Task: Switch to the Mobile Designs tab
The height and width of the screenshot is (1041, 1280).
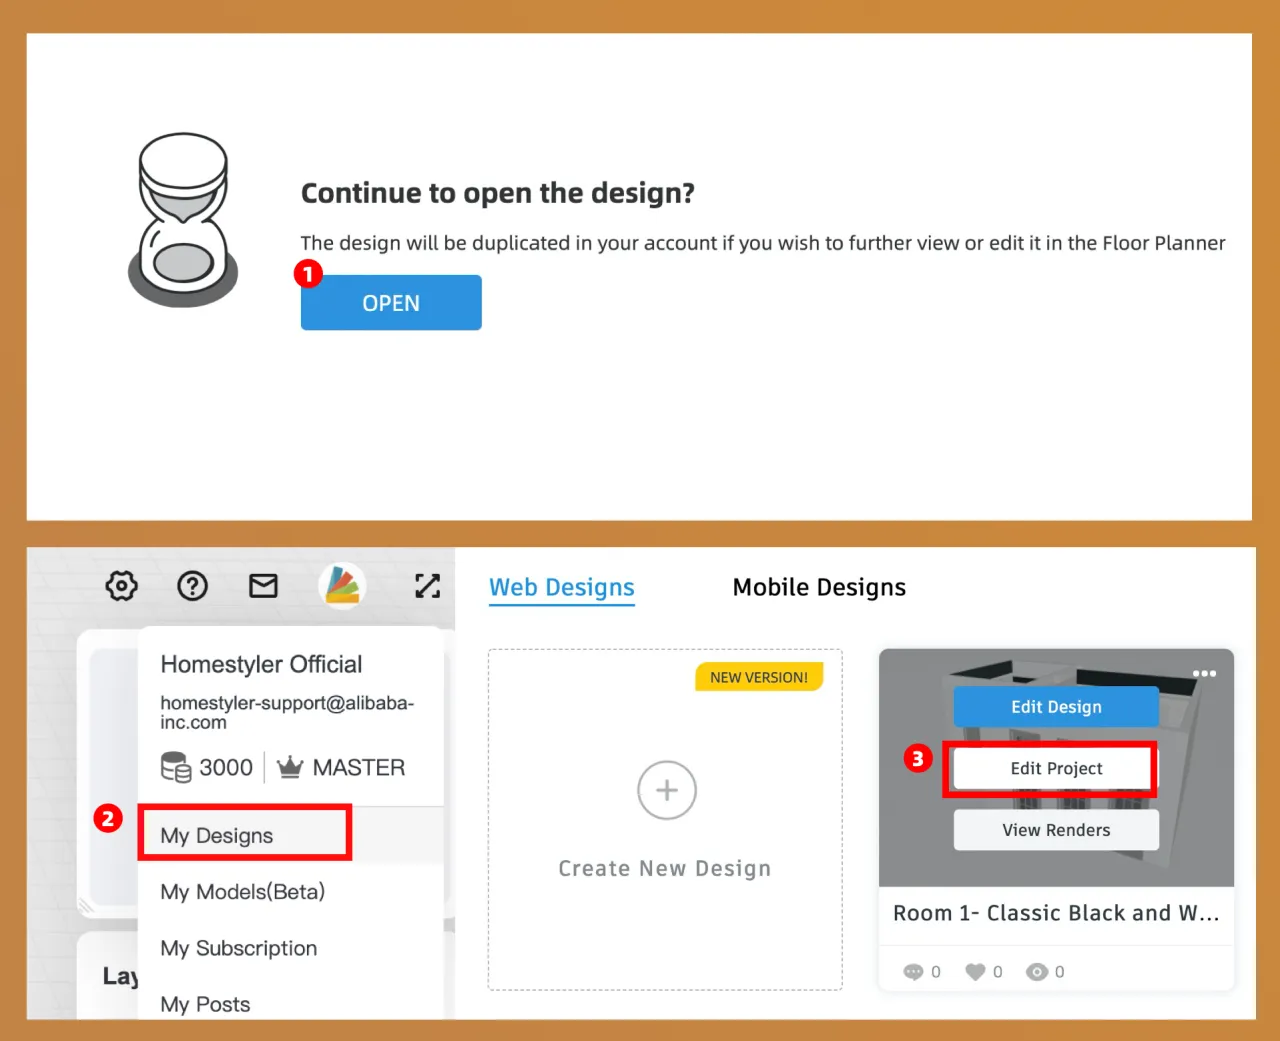Action: coord(819,587)
